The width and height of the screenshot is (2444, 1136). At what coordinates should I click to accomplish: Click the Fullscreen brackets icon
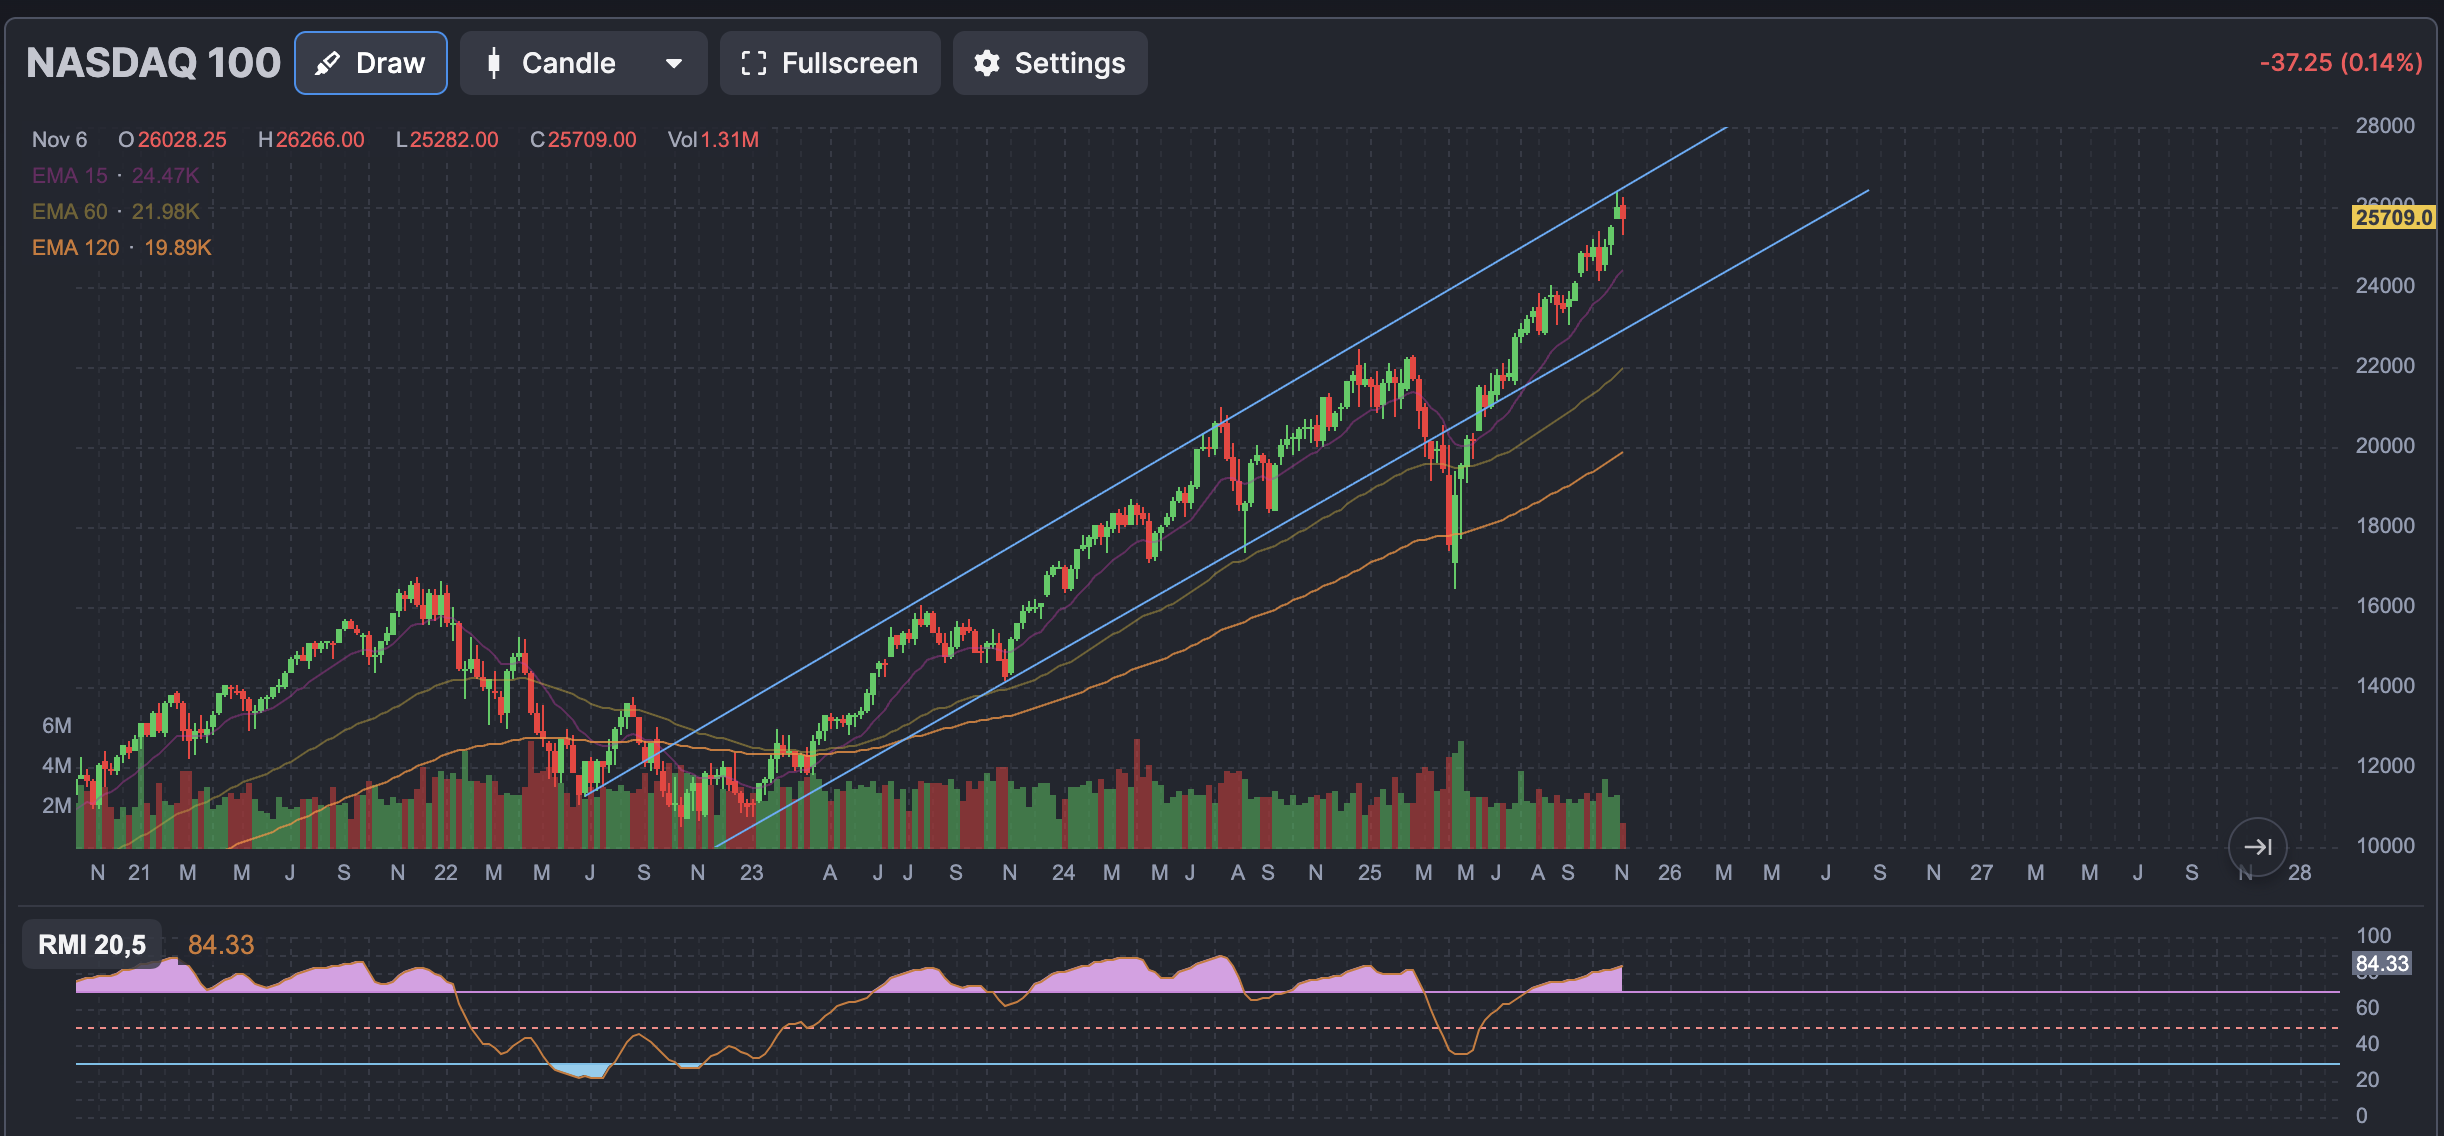[753, 63]
